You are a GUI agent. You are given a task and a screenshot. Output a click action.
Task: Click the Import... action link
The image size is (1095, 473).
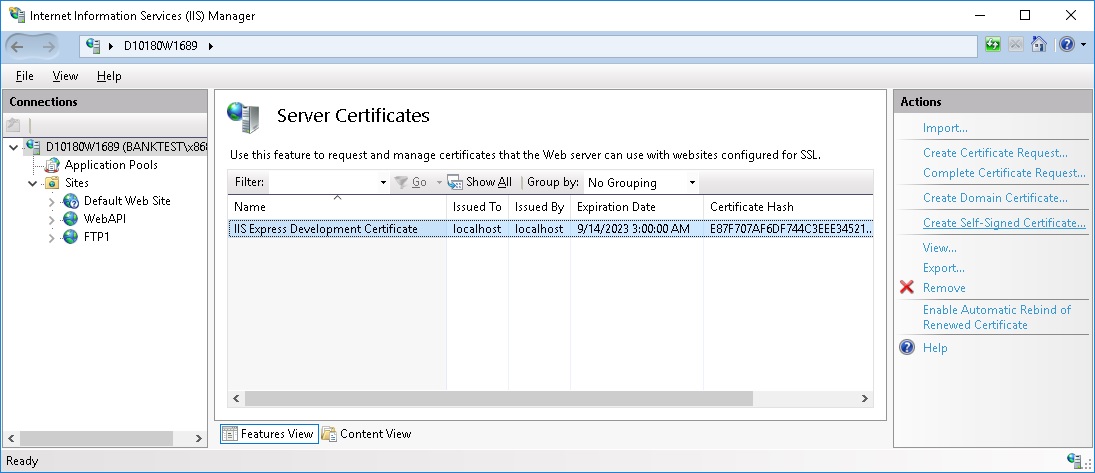click(x=945, y=128)
